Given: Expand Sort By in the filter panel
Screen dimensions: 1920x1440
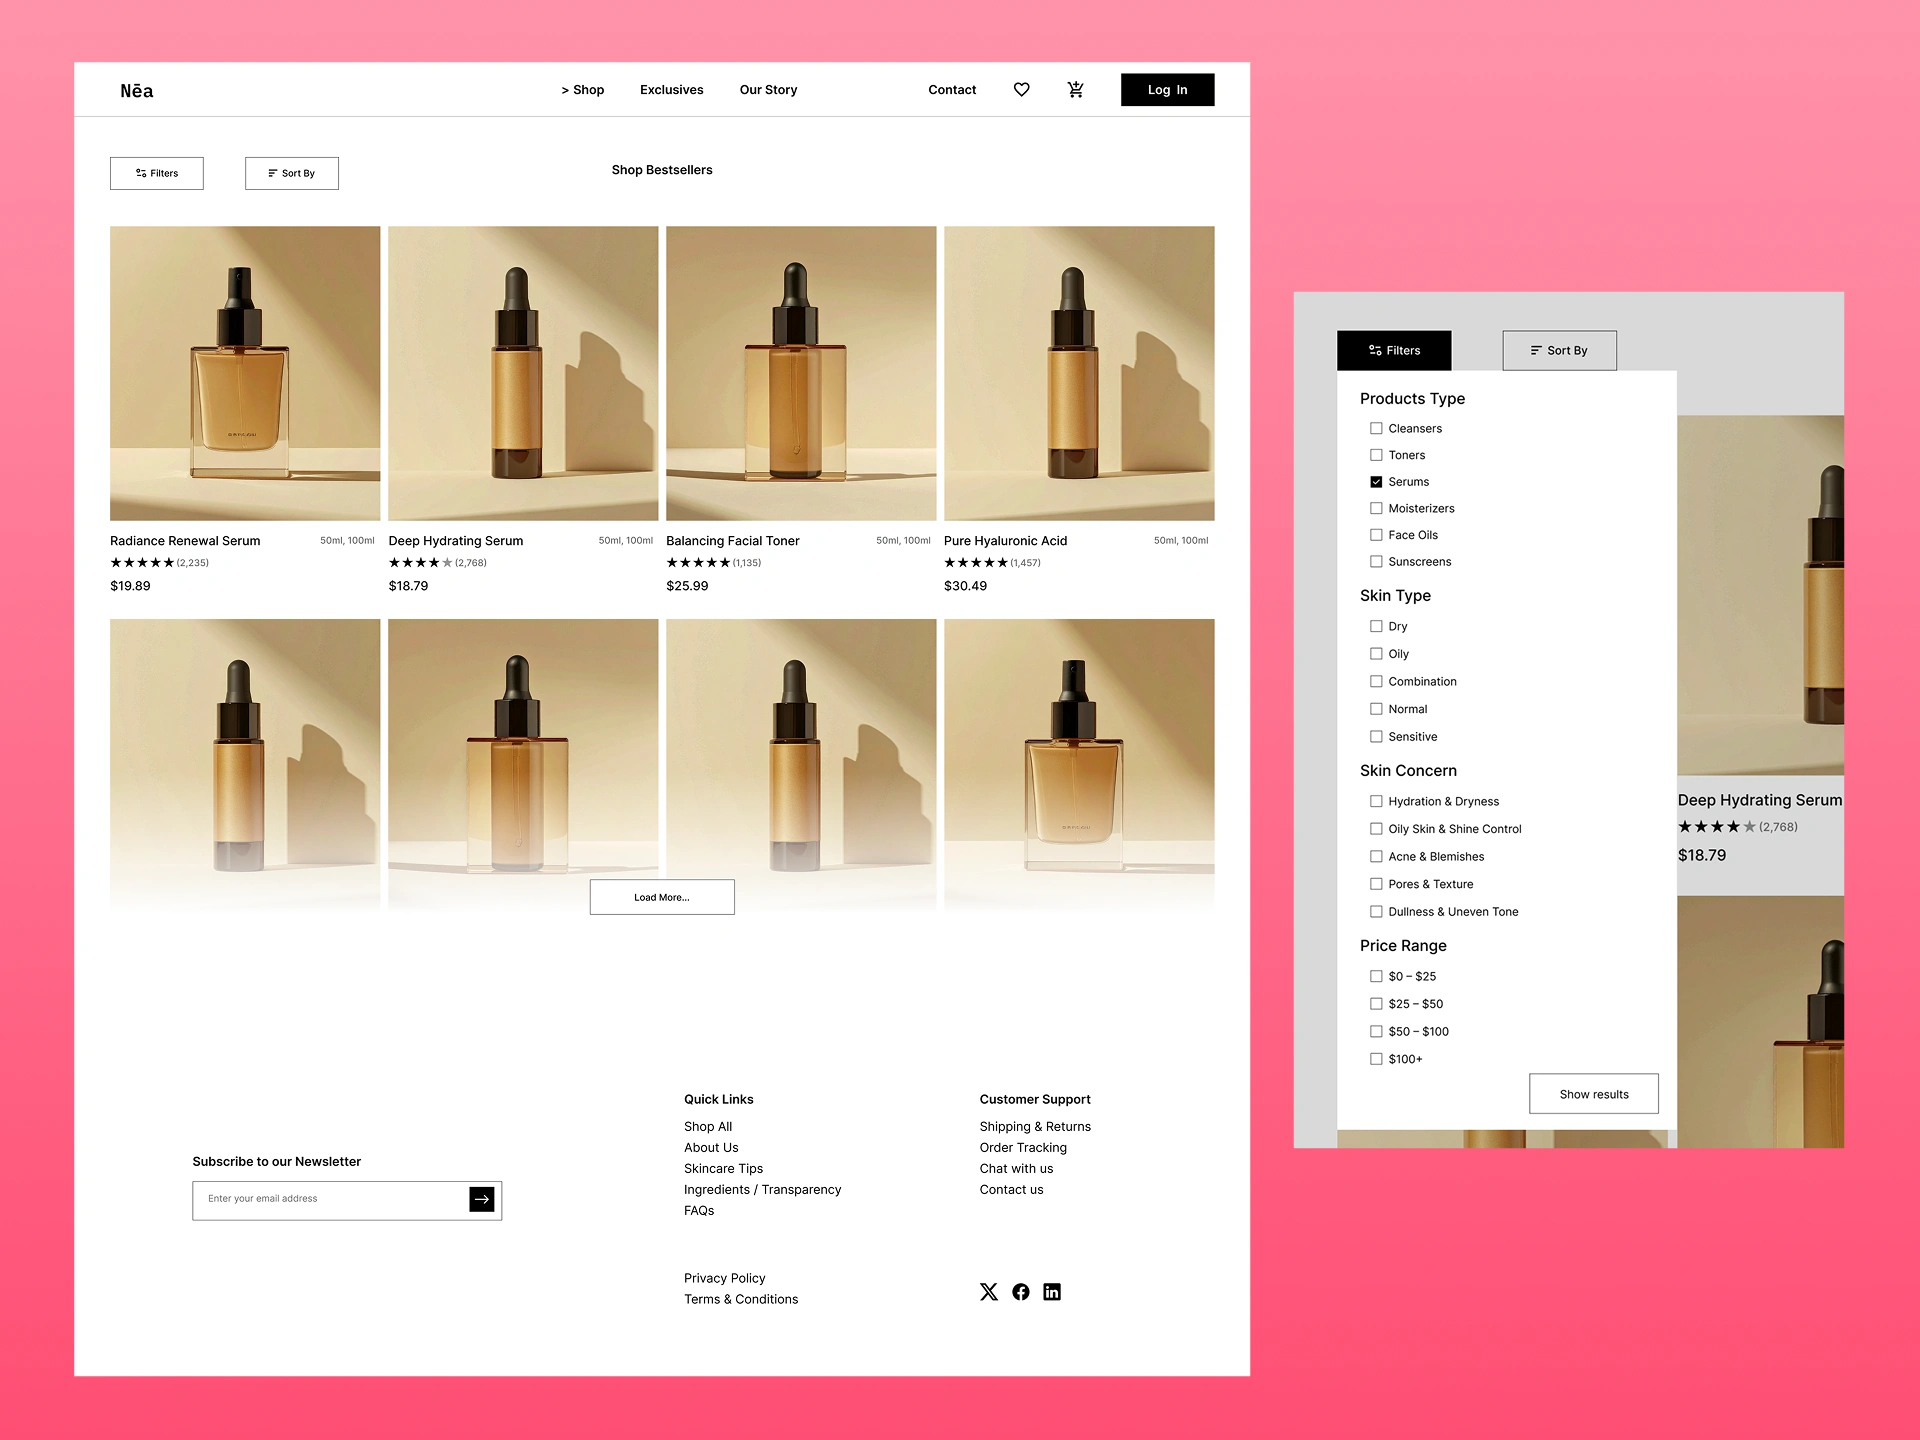Looking at the screenshot, I should (1559, 351).
